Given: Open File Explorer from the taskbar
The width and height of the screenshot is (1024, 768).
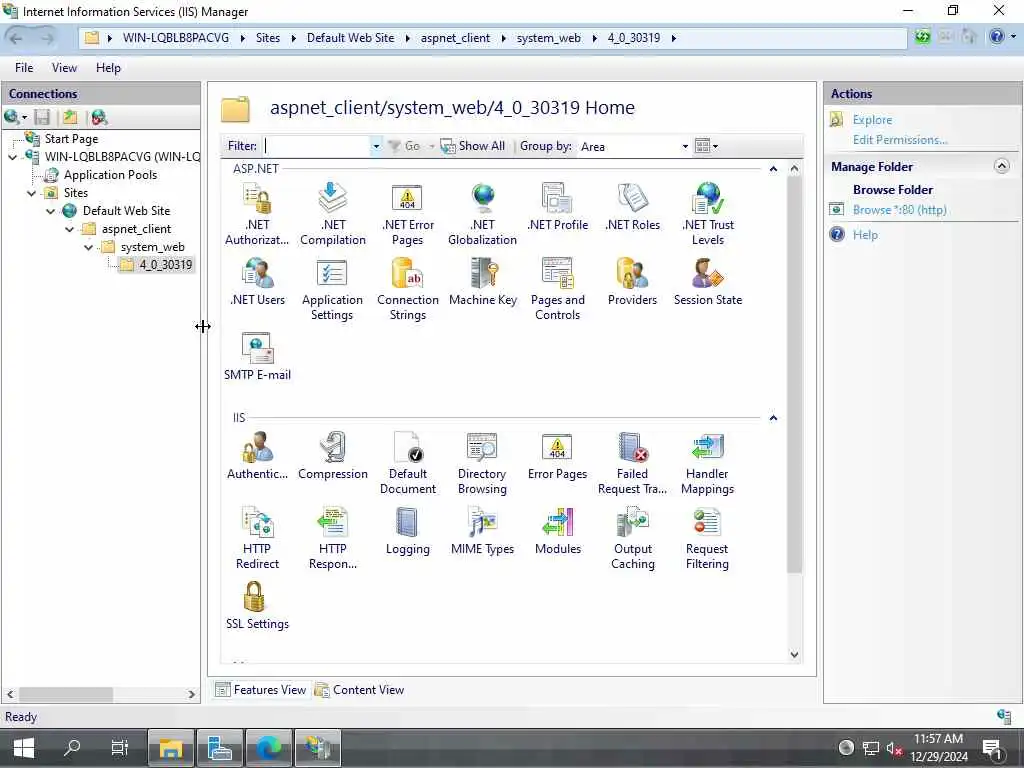Looking at the screenshot, I should [170, 748].
